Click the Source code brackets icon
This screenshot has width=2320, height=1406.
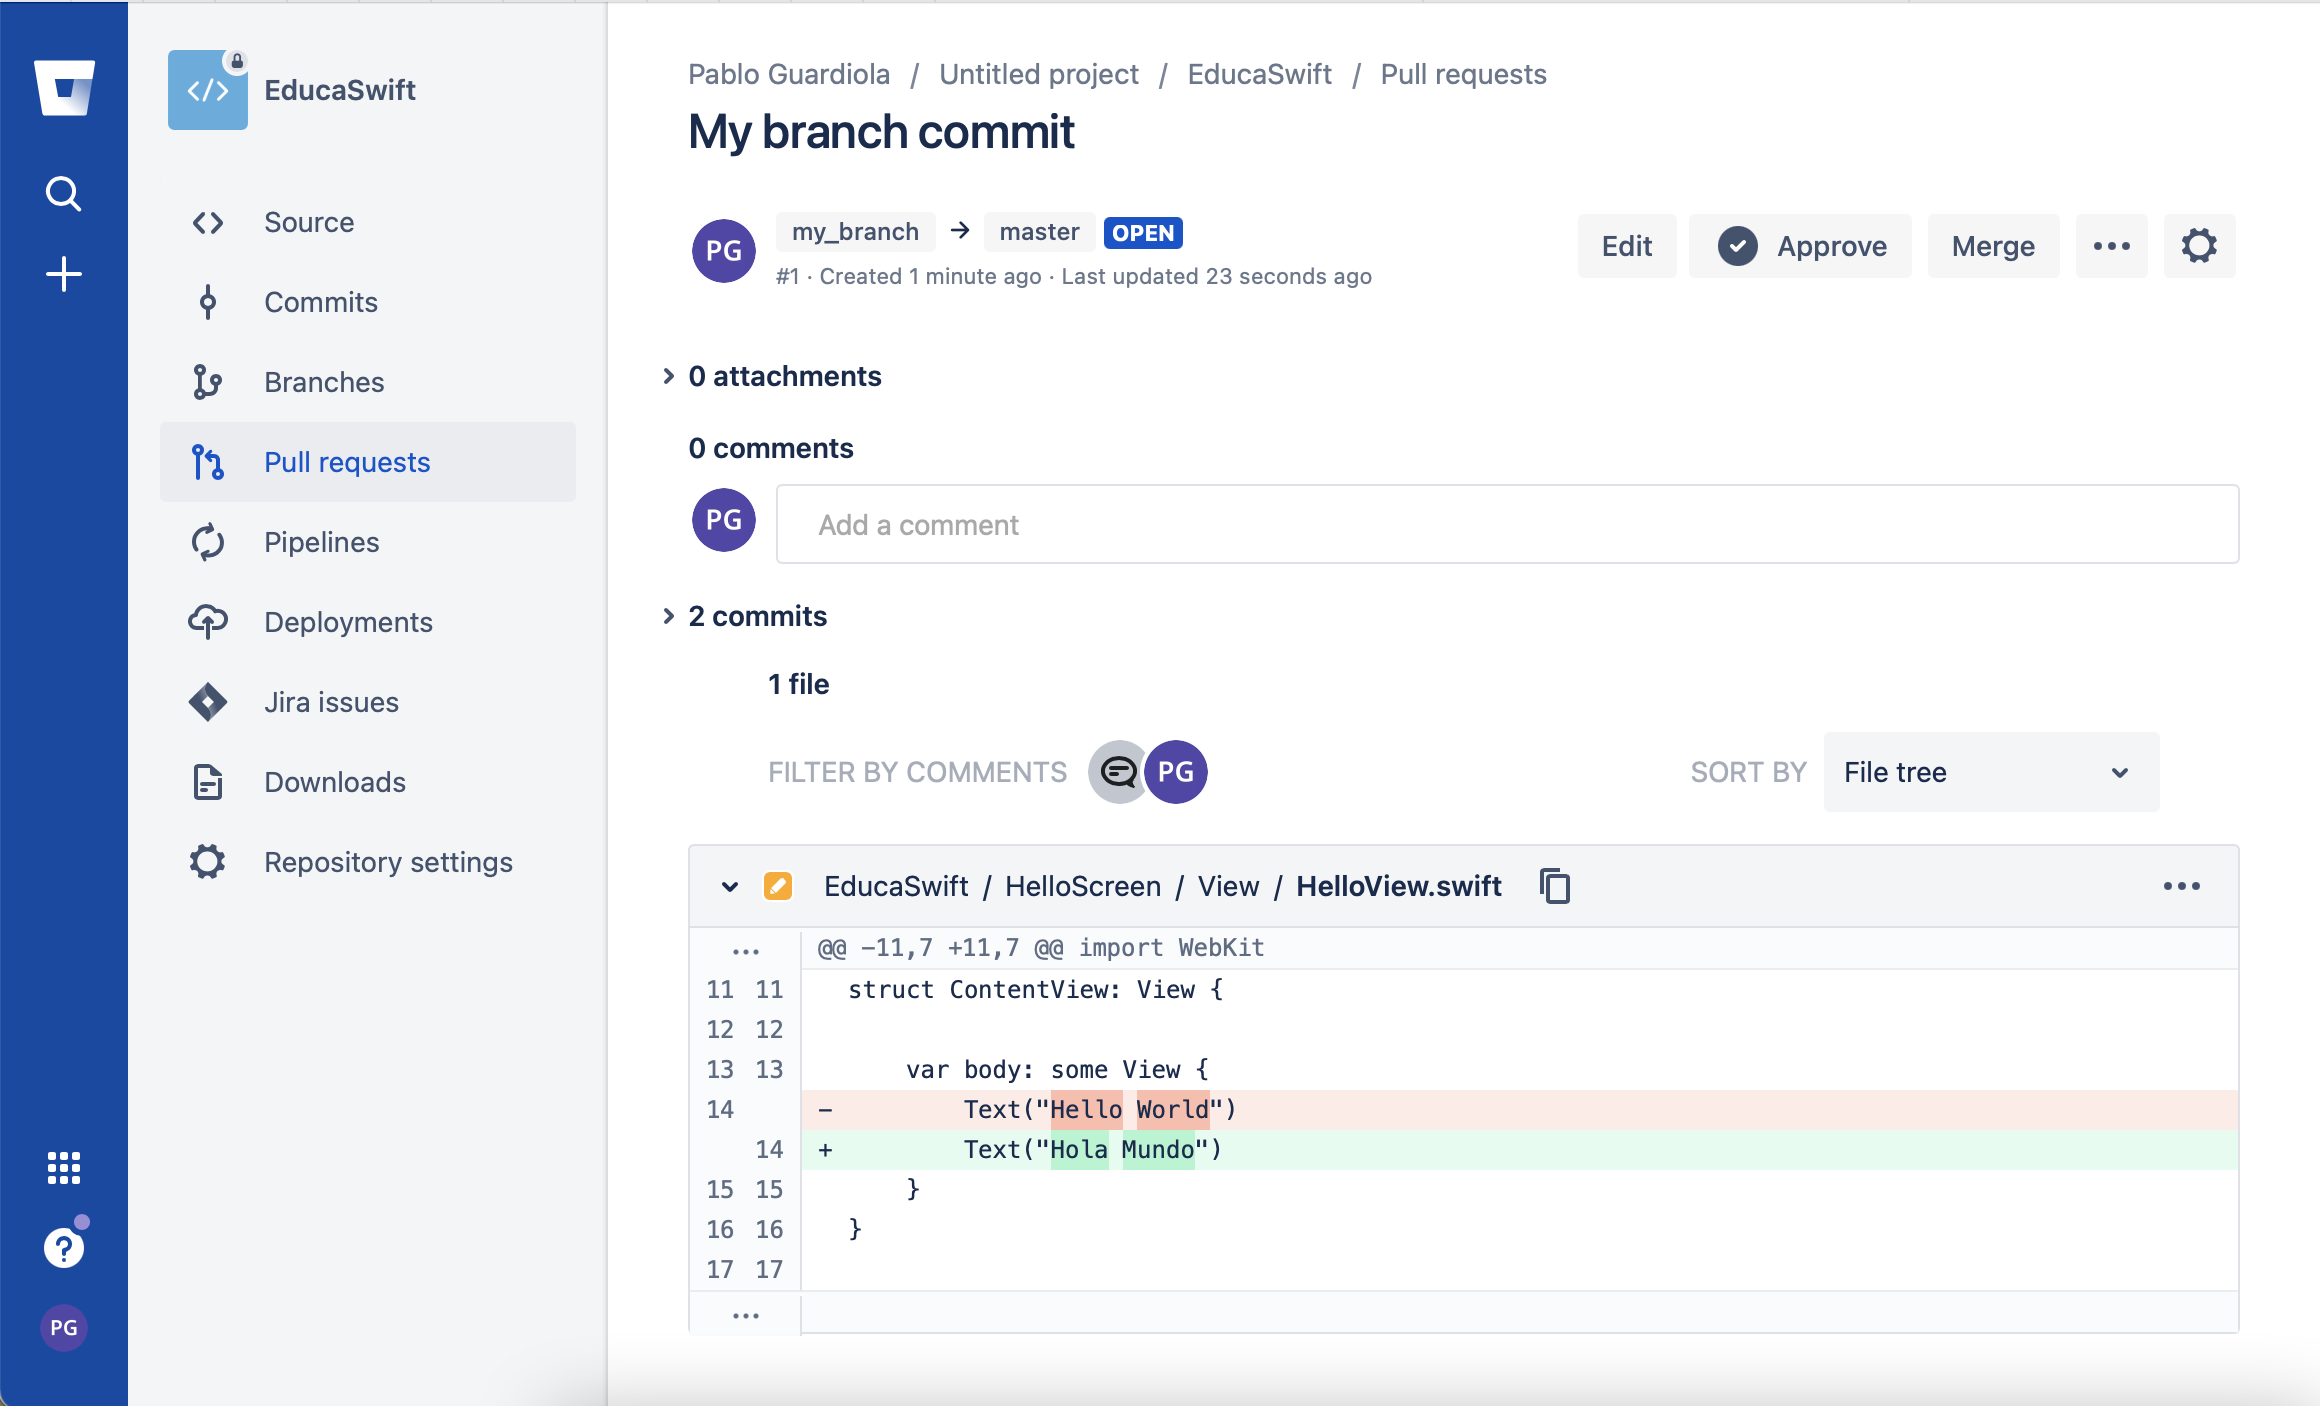click(x=208, y=222)
